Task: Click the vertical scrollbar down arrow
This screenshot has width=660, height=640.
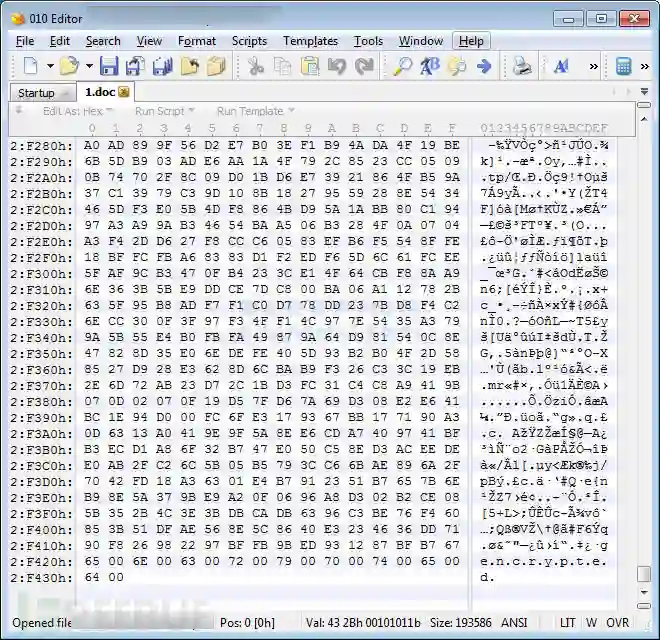Action: coord(644,593)
